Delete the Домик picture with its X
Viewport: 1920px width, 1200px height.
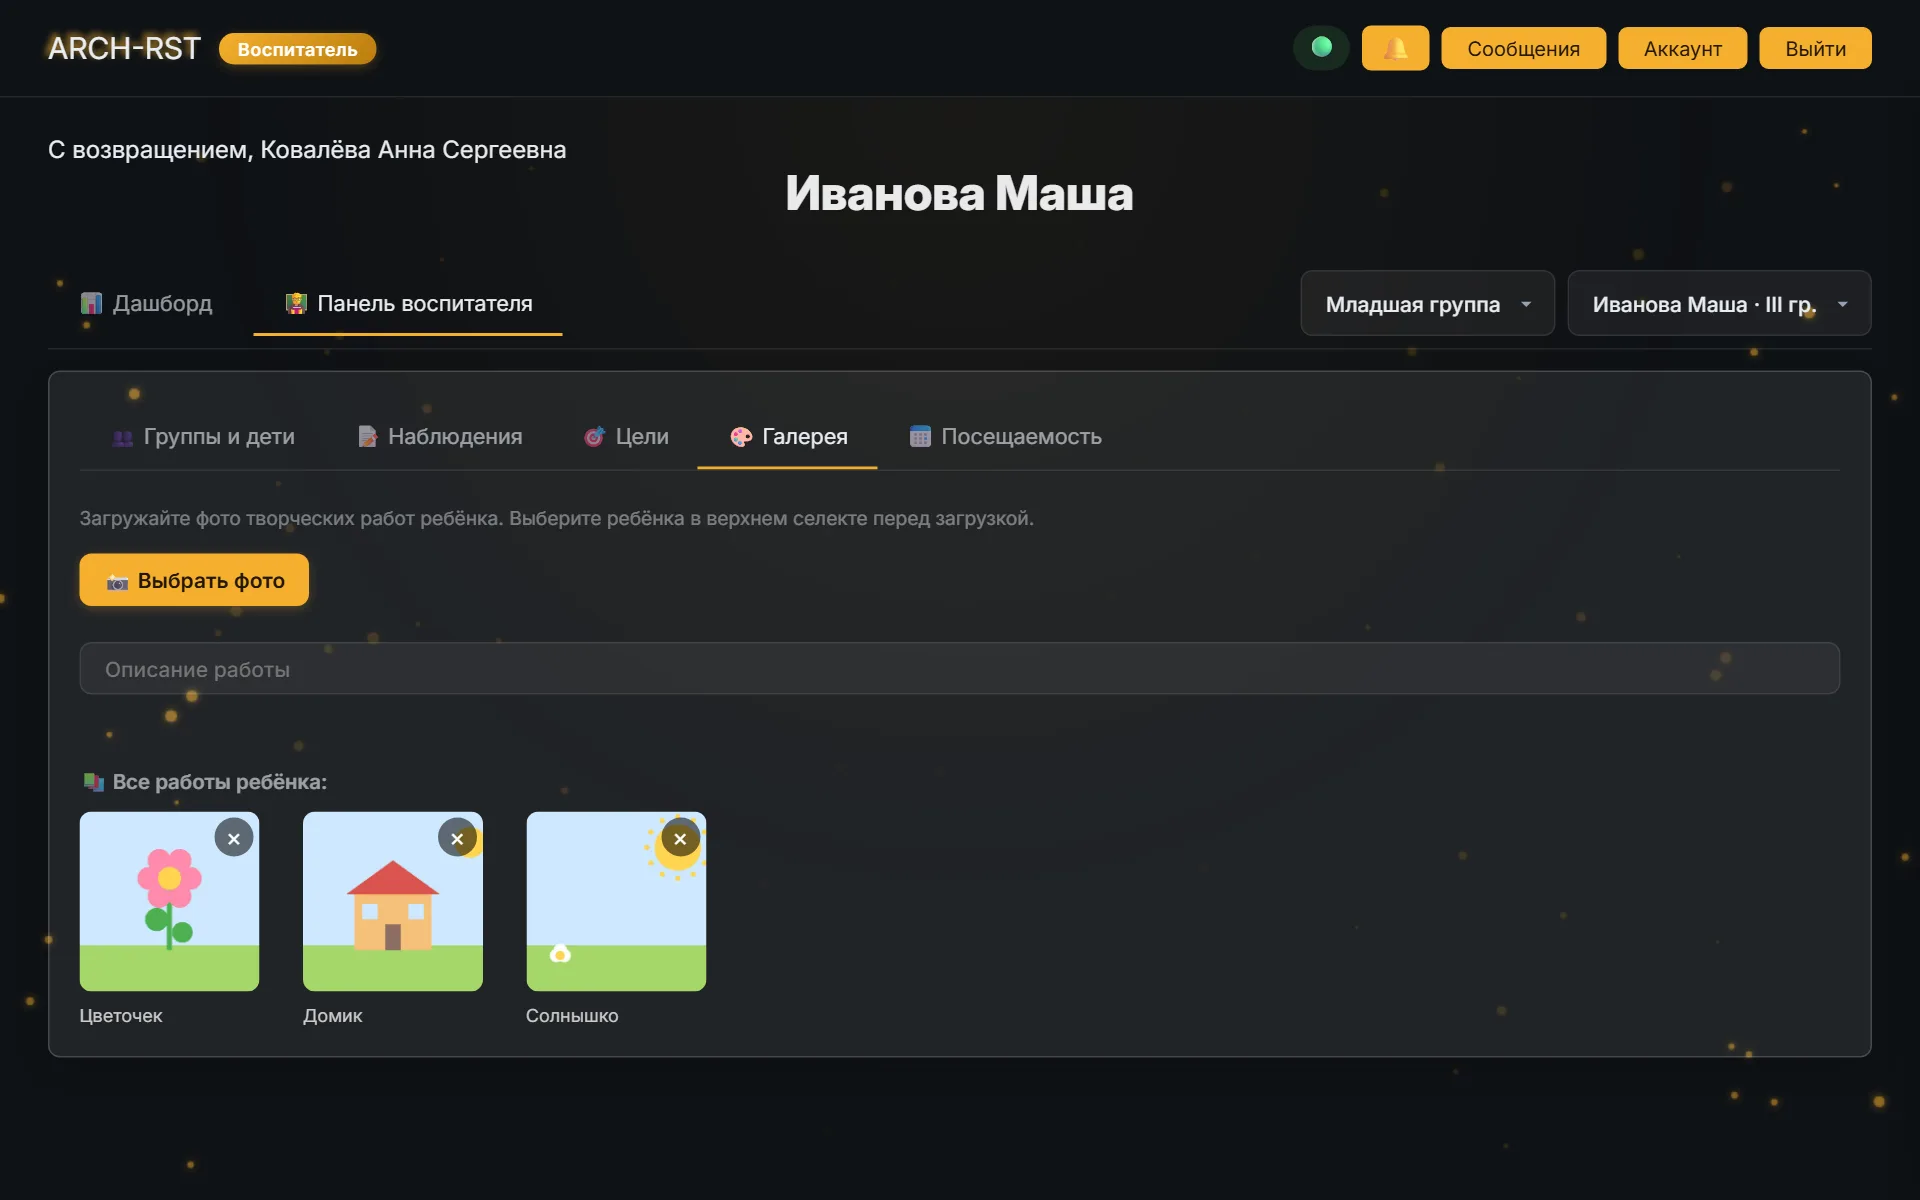[x=457, y=838]
